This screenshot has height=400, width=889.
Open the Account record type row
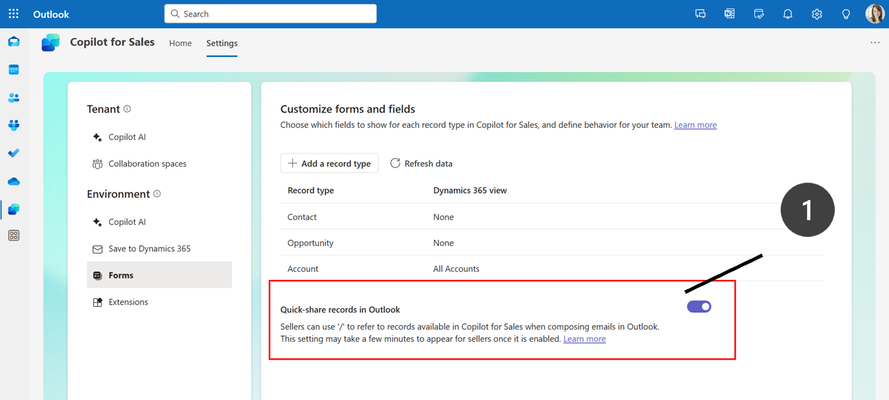552,269
